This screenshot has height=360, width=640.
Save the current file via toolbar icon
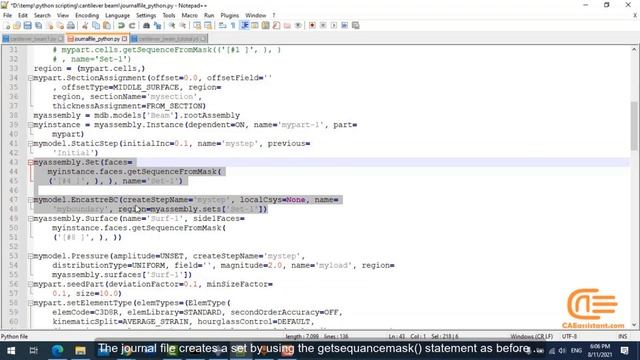pos(28,26)
